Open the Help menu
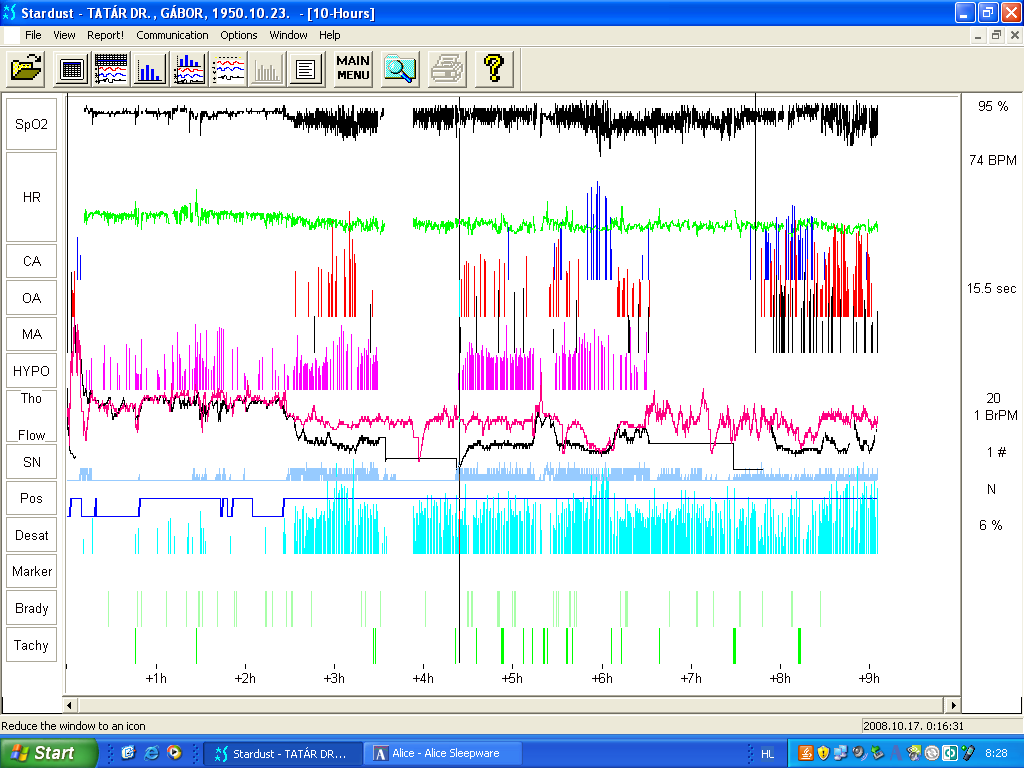 tap(329, 35)
